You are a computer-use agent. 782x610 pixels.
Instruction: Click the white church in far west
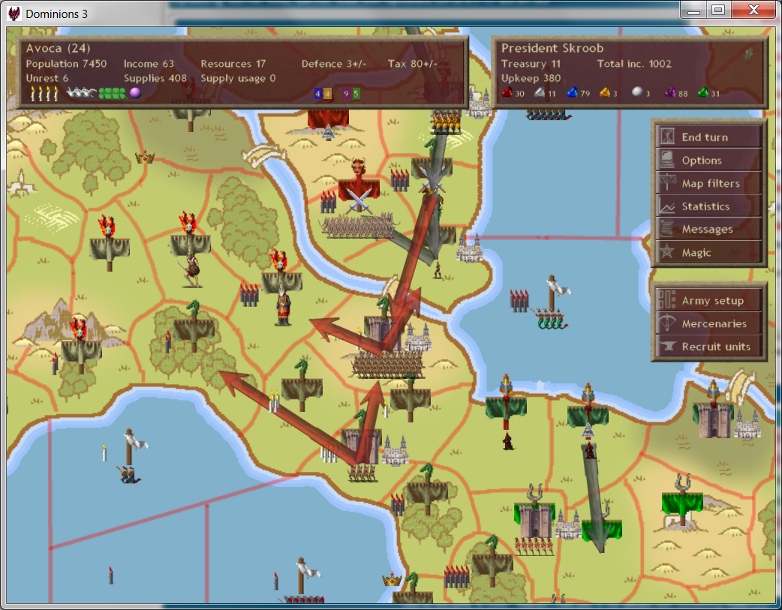coord(22,182)
